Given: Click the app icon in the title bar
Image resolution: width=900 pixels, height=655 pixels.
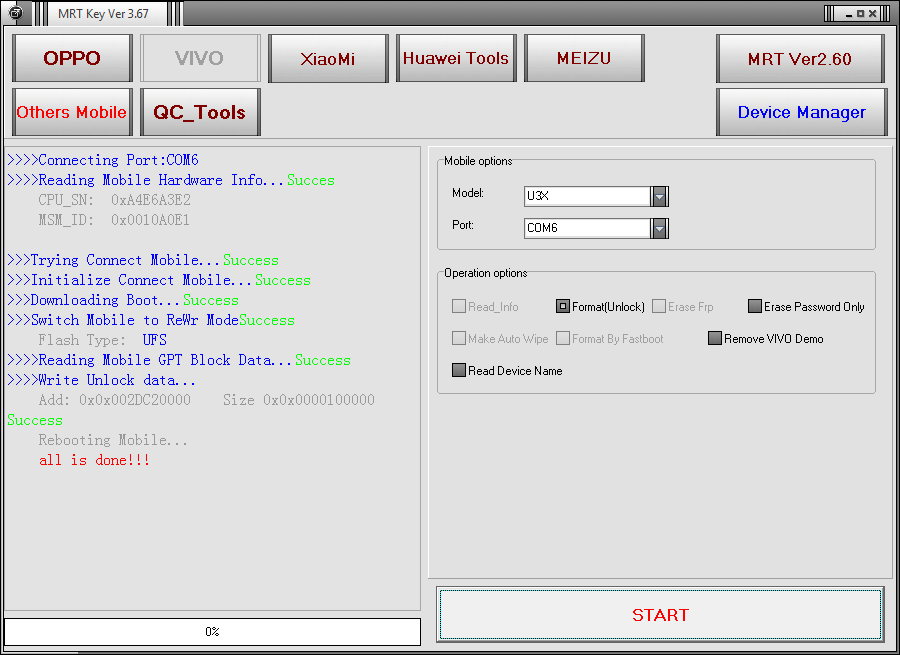Looking at the screenshot, I should (x=16, y=13).
